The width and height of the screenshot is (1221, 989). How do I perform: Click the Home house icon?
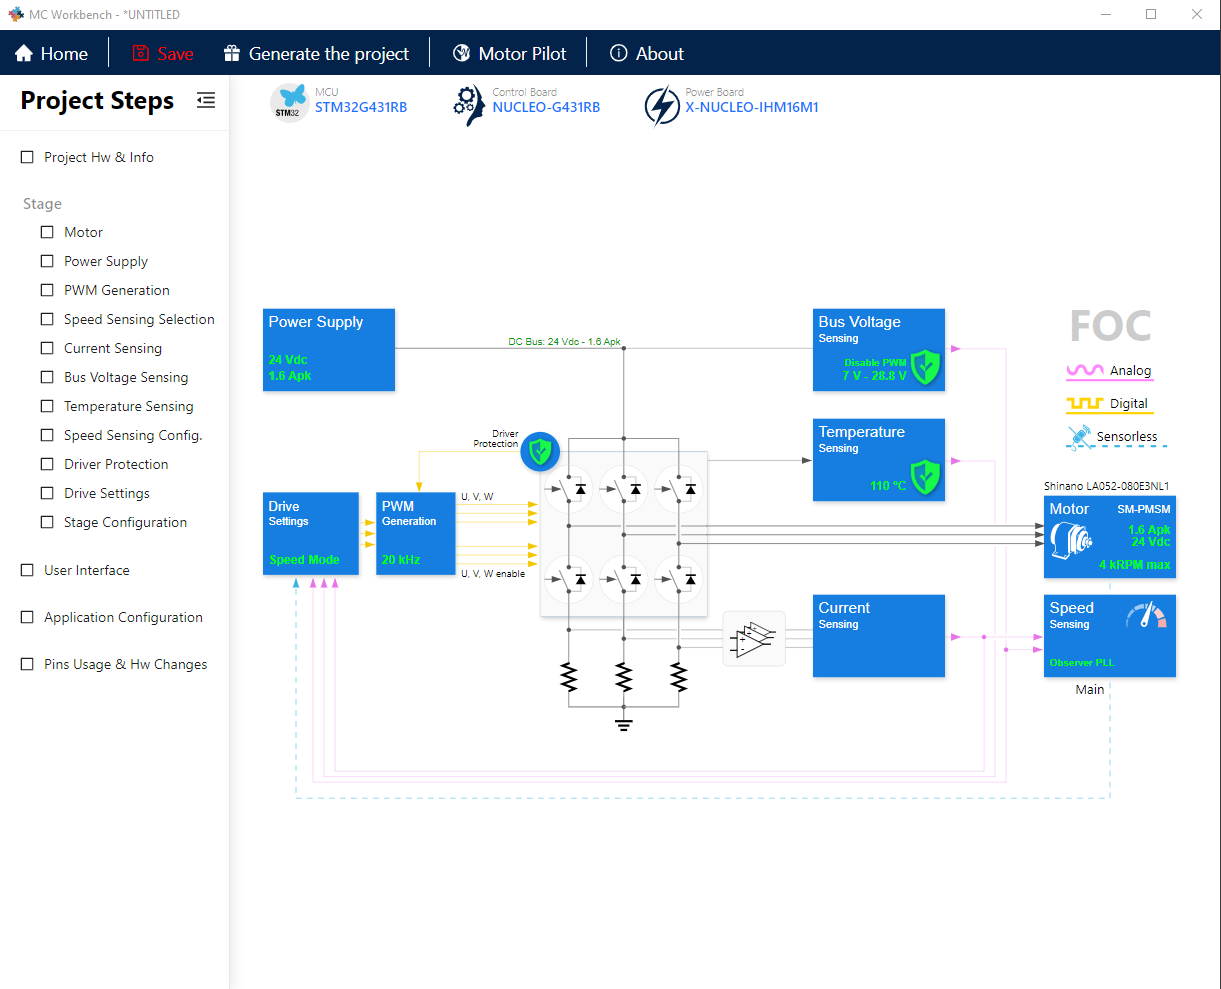(x=24, y=53)
